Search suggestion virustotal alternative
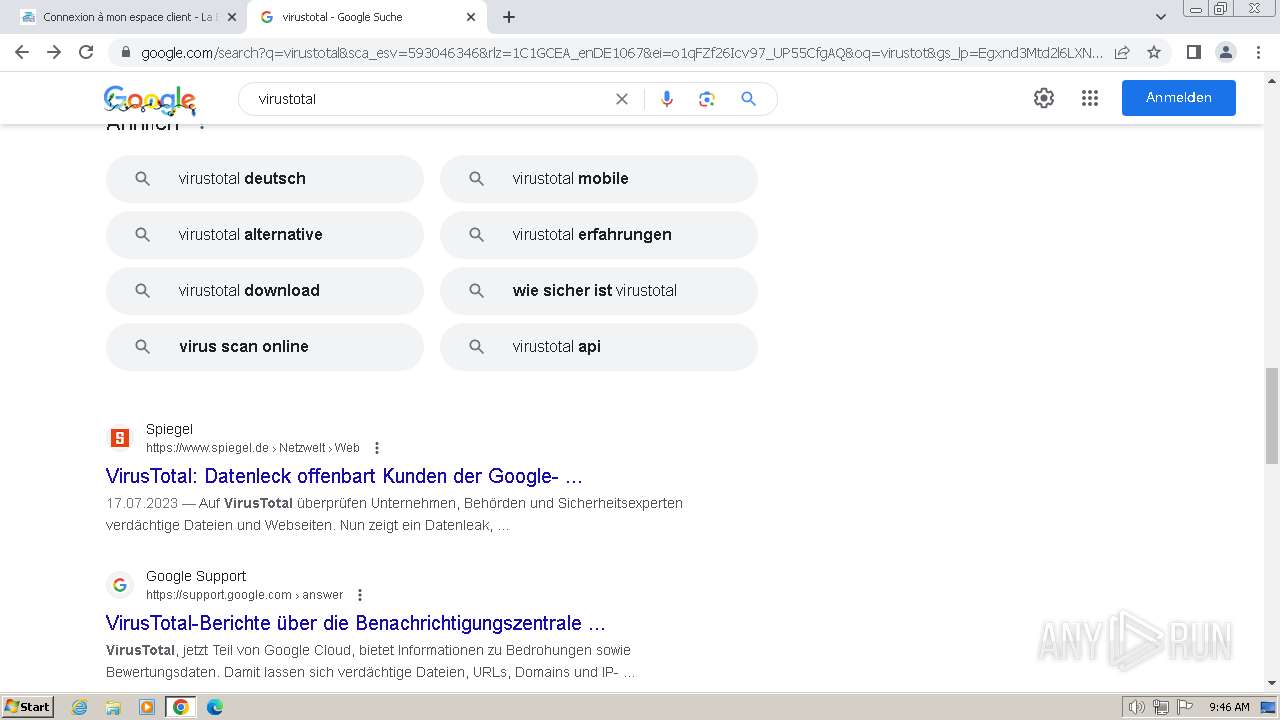1280x720 pixels. point(265,235)
